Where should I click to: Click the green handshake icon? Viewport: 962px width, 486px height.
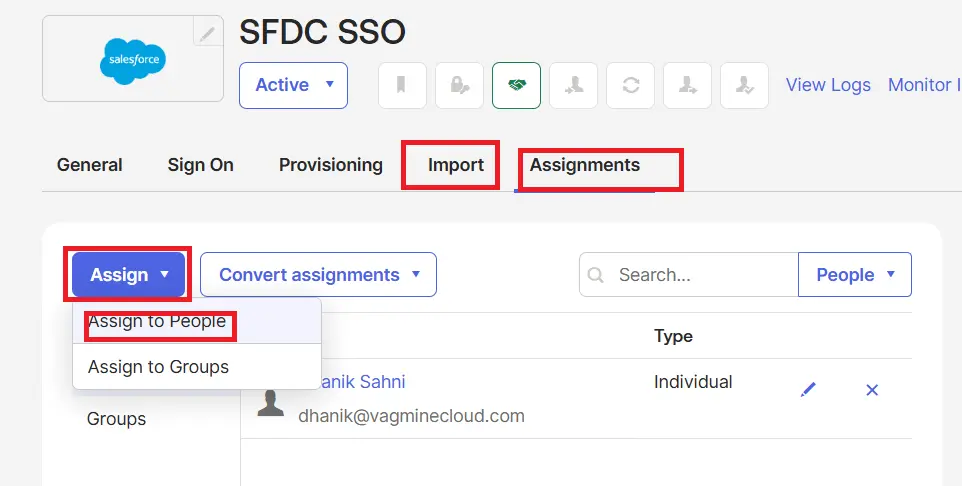tap(517, 85)
